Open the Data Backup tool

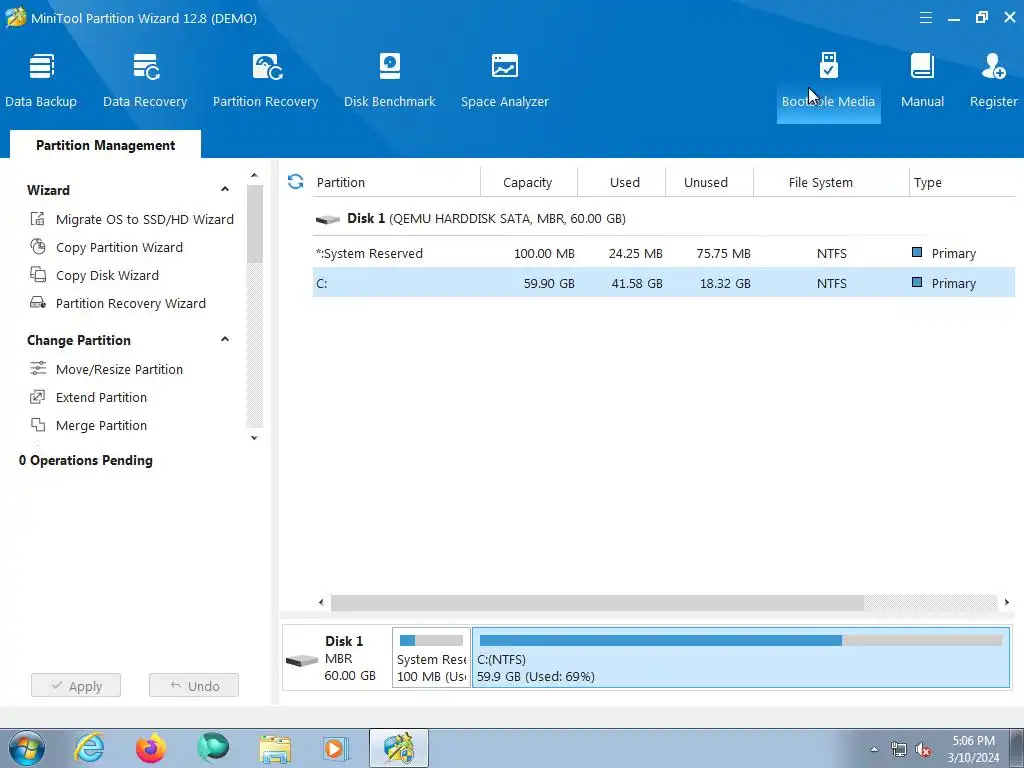click(41, 81)
